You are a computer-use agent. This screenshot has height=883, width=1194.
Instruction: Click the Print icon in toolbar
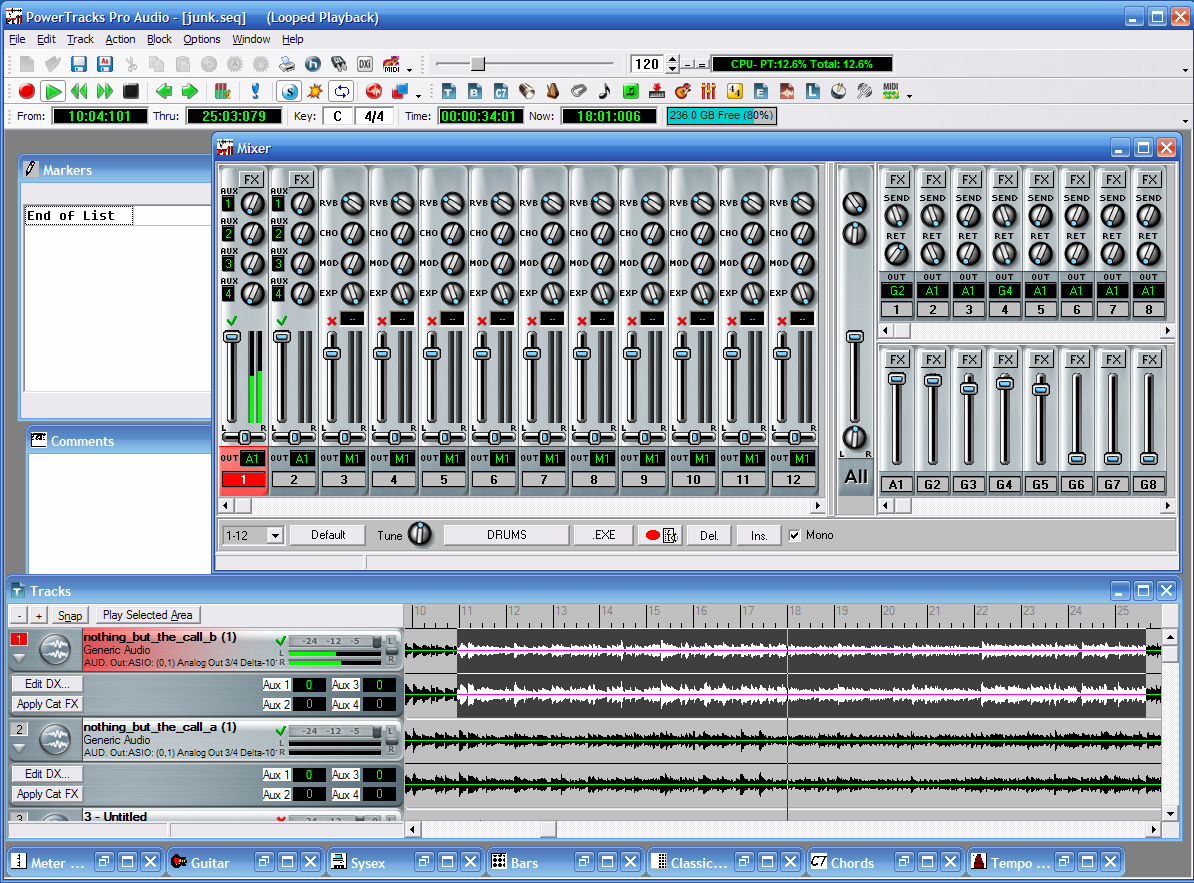(287, 65)
